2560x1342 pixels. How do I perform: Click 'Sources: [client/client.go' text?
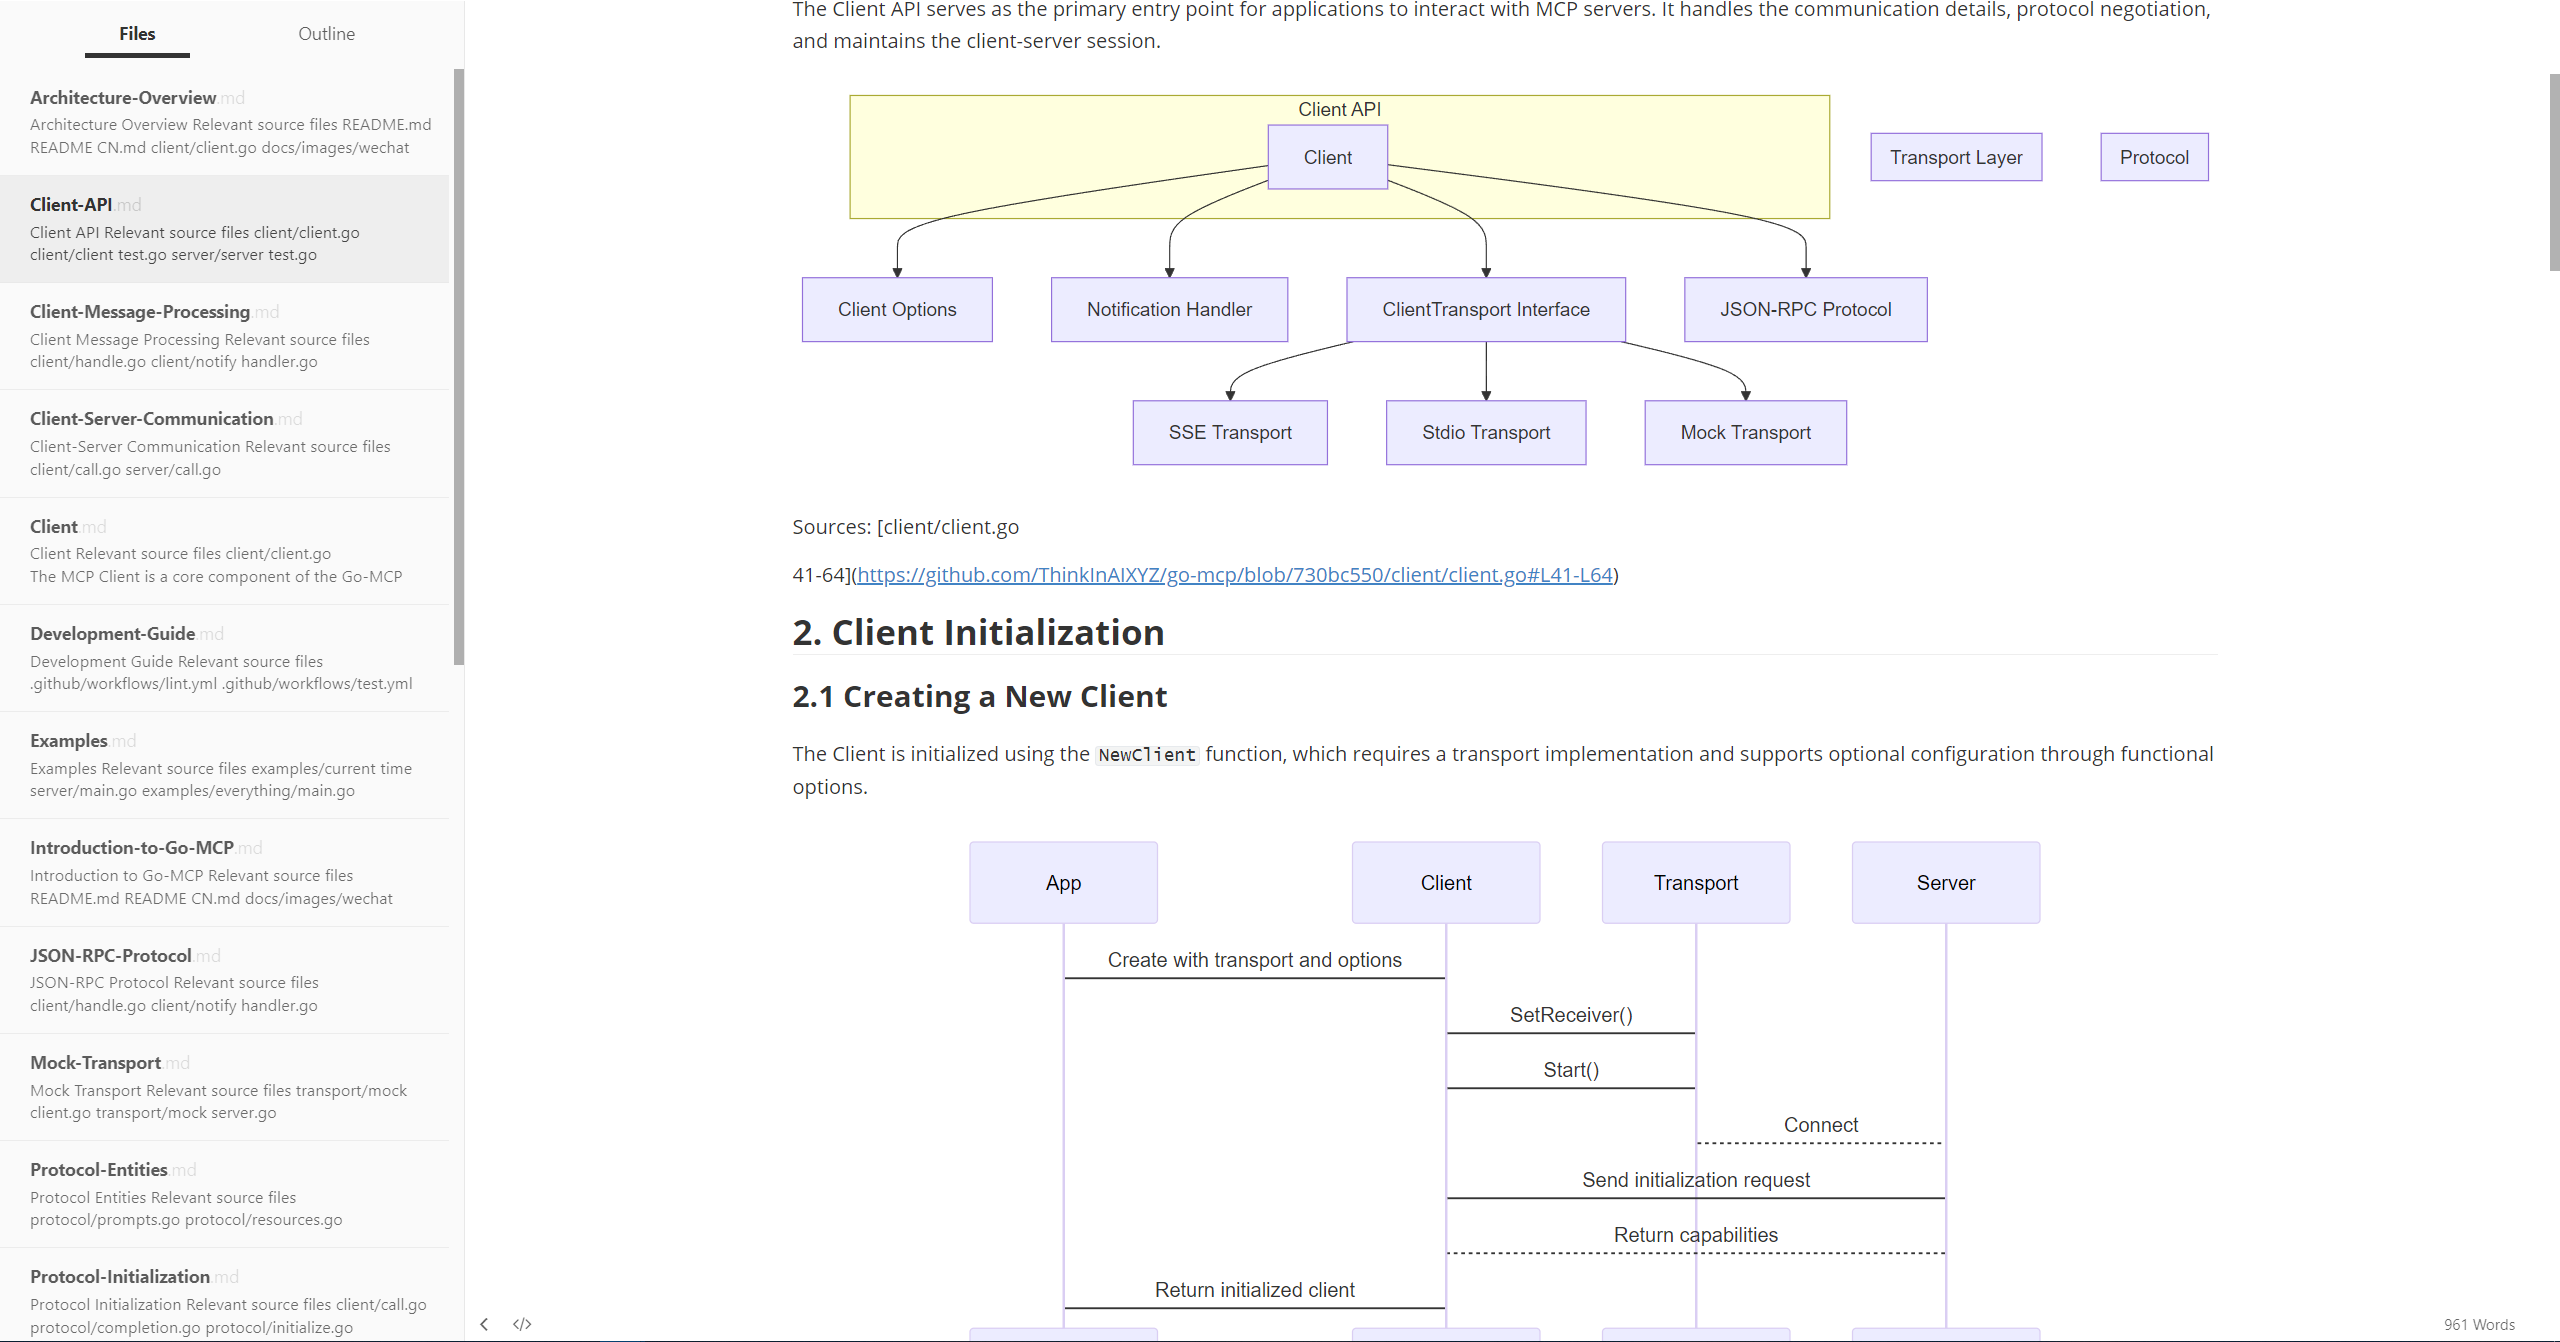click(905, 527)
